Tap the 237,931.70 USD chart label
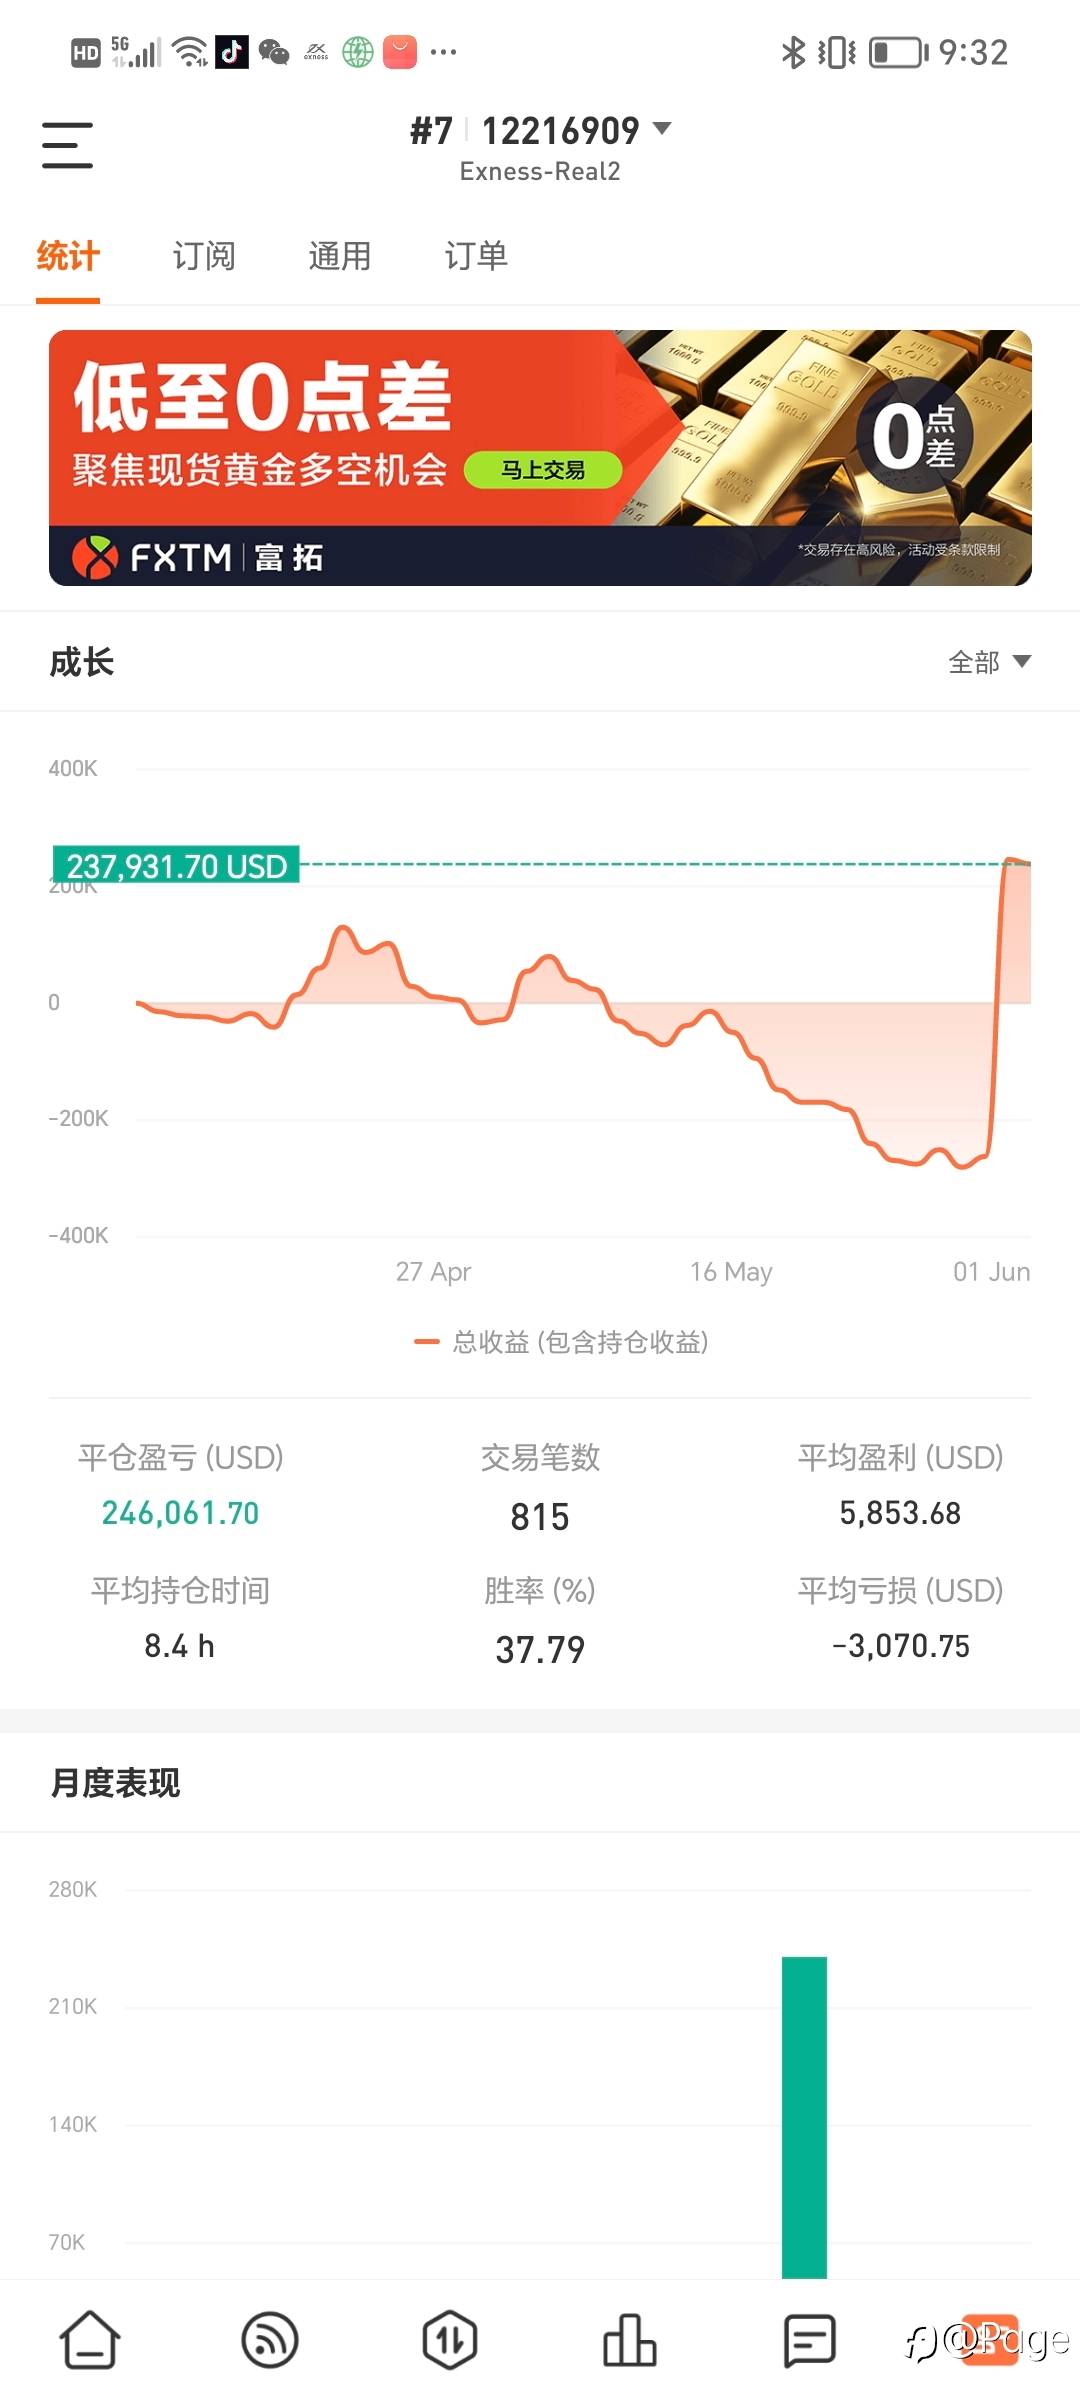This screenshot has width=1080, height=2400. (x=176, y=865)
